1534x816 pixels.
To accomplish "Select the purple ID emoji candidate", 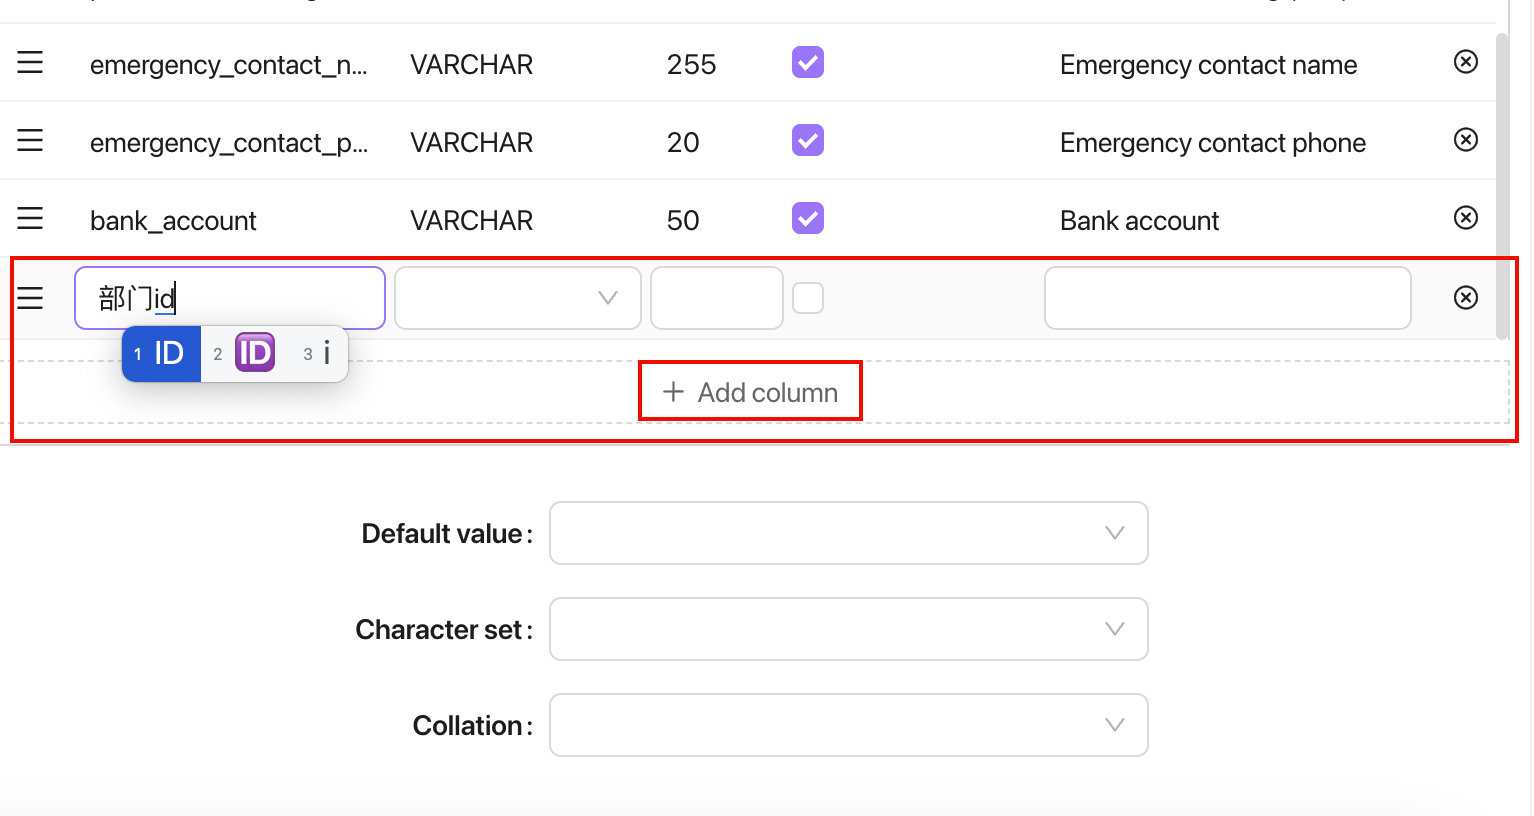I will (254, 352).
